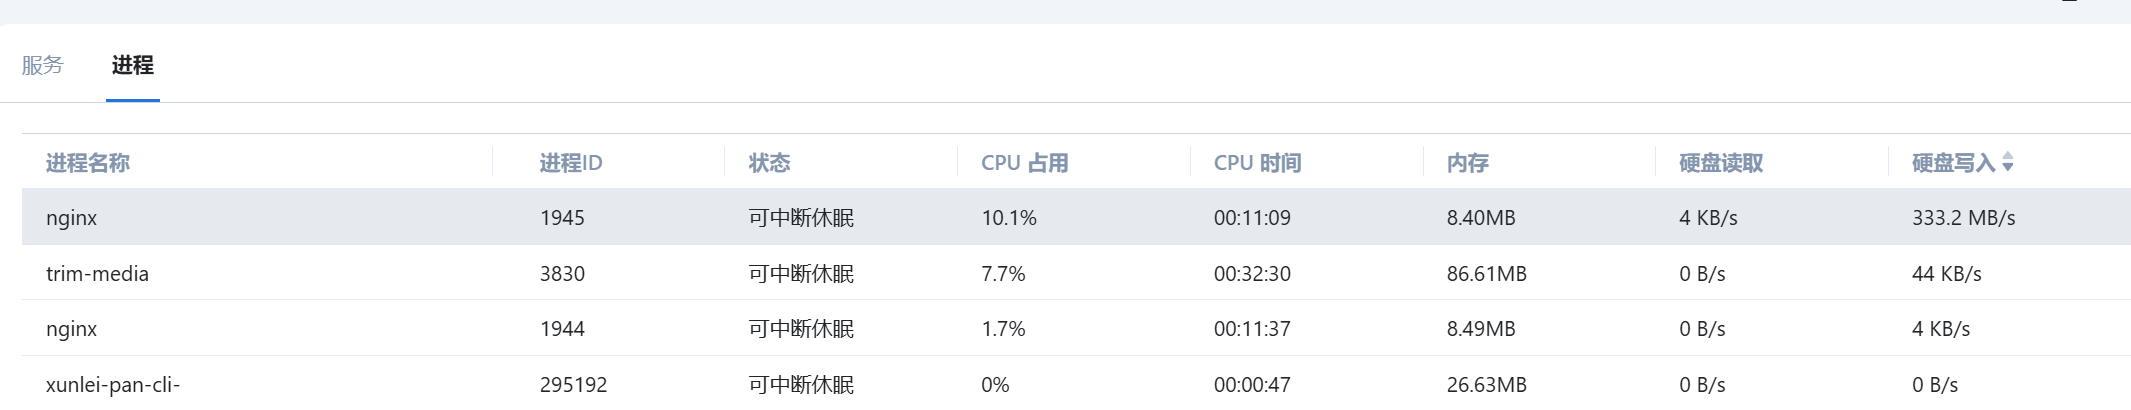Select the xunlei-pan-cli- process row
The height and width of the screenshot is (410, 2131).
113,385
